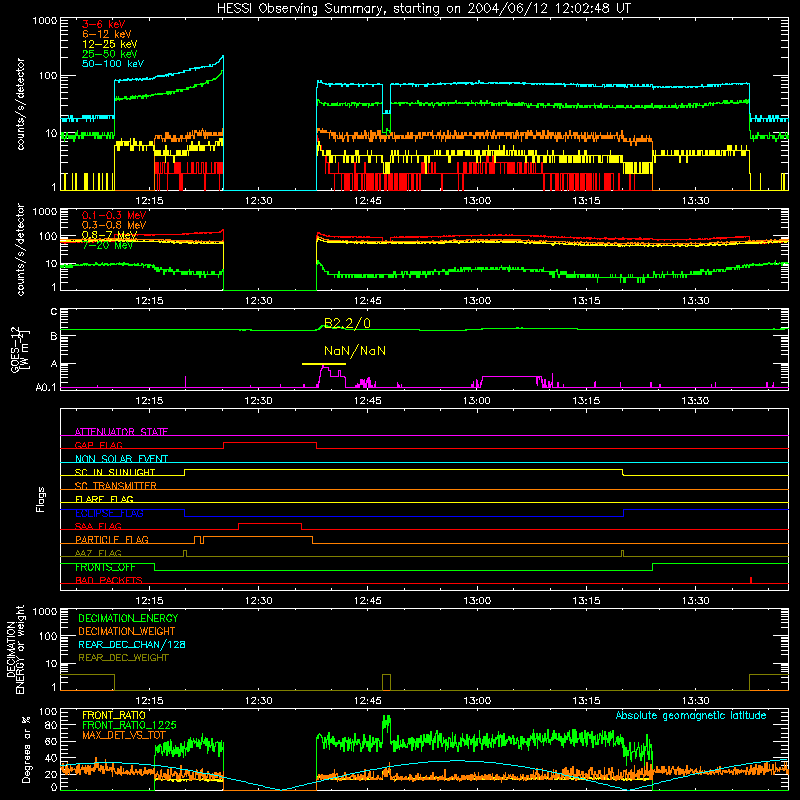Viewport: 800px width, 800px height.
Task: Click the Flags vertical axis title
Action: click(x=41, y=499)
